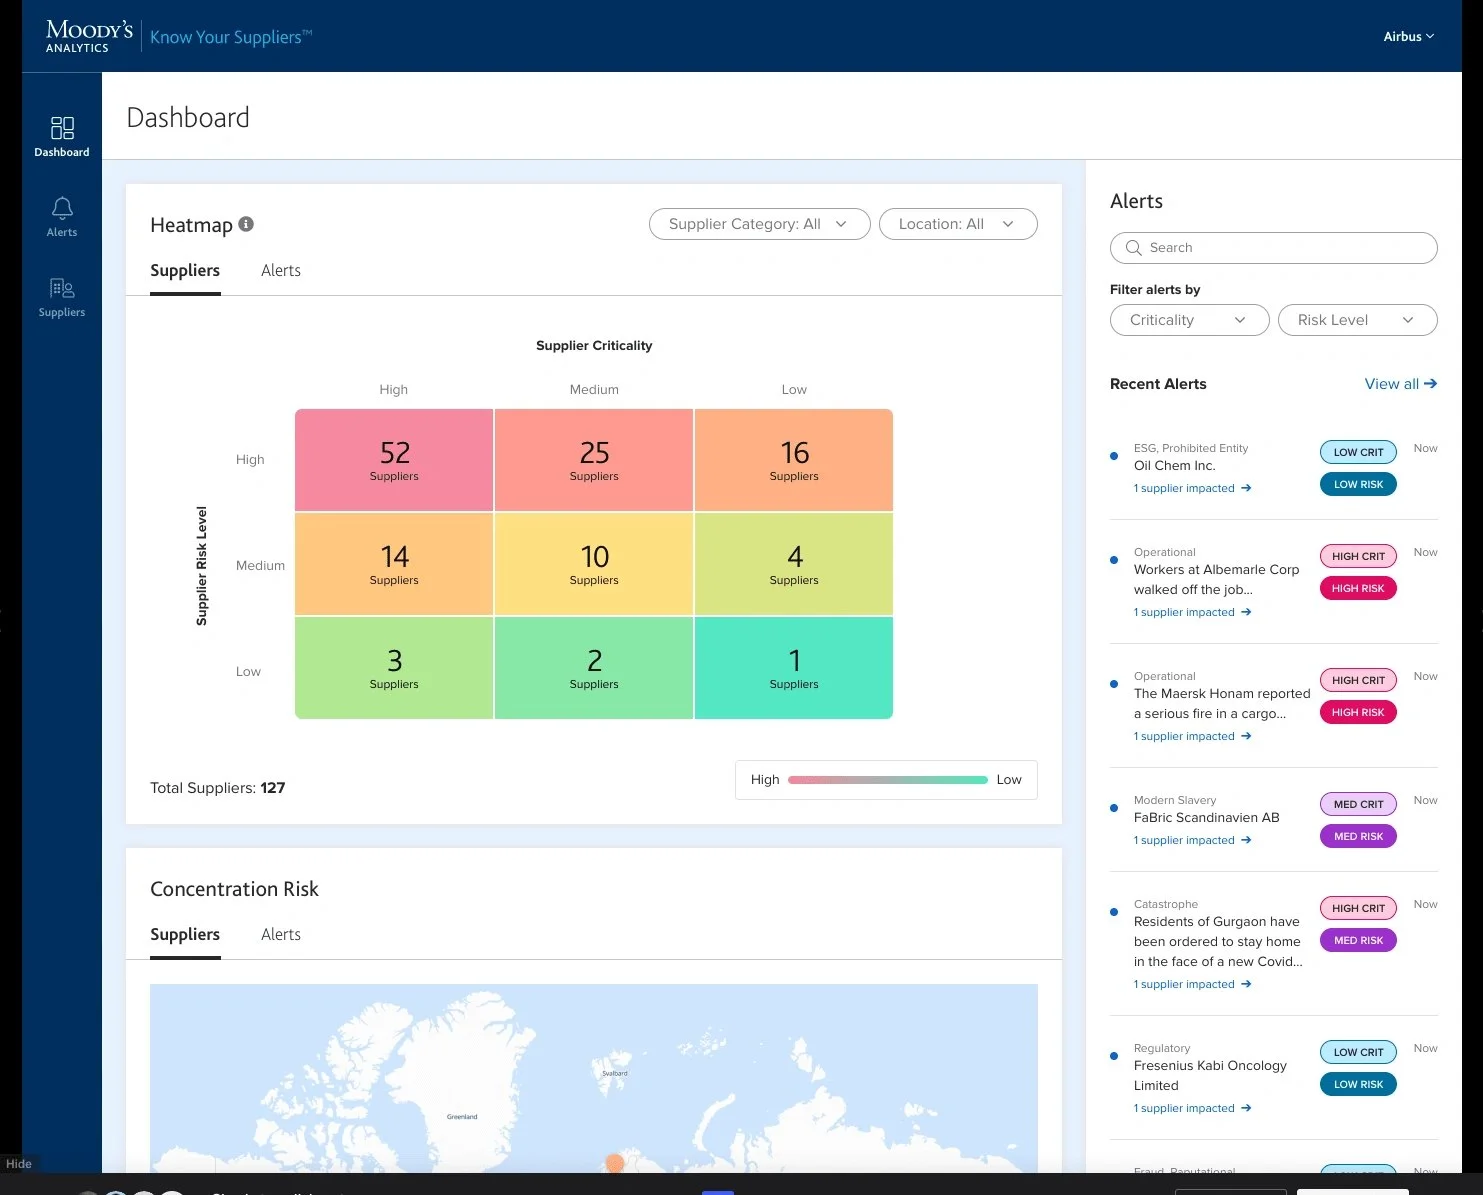
Task: Switch to Concentration Risk Suppliers tab
Action: 185,934
